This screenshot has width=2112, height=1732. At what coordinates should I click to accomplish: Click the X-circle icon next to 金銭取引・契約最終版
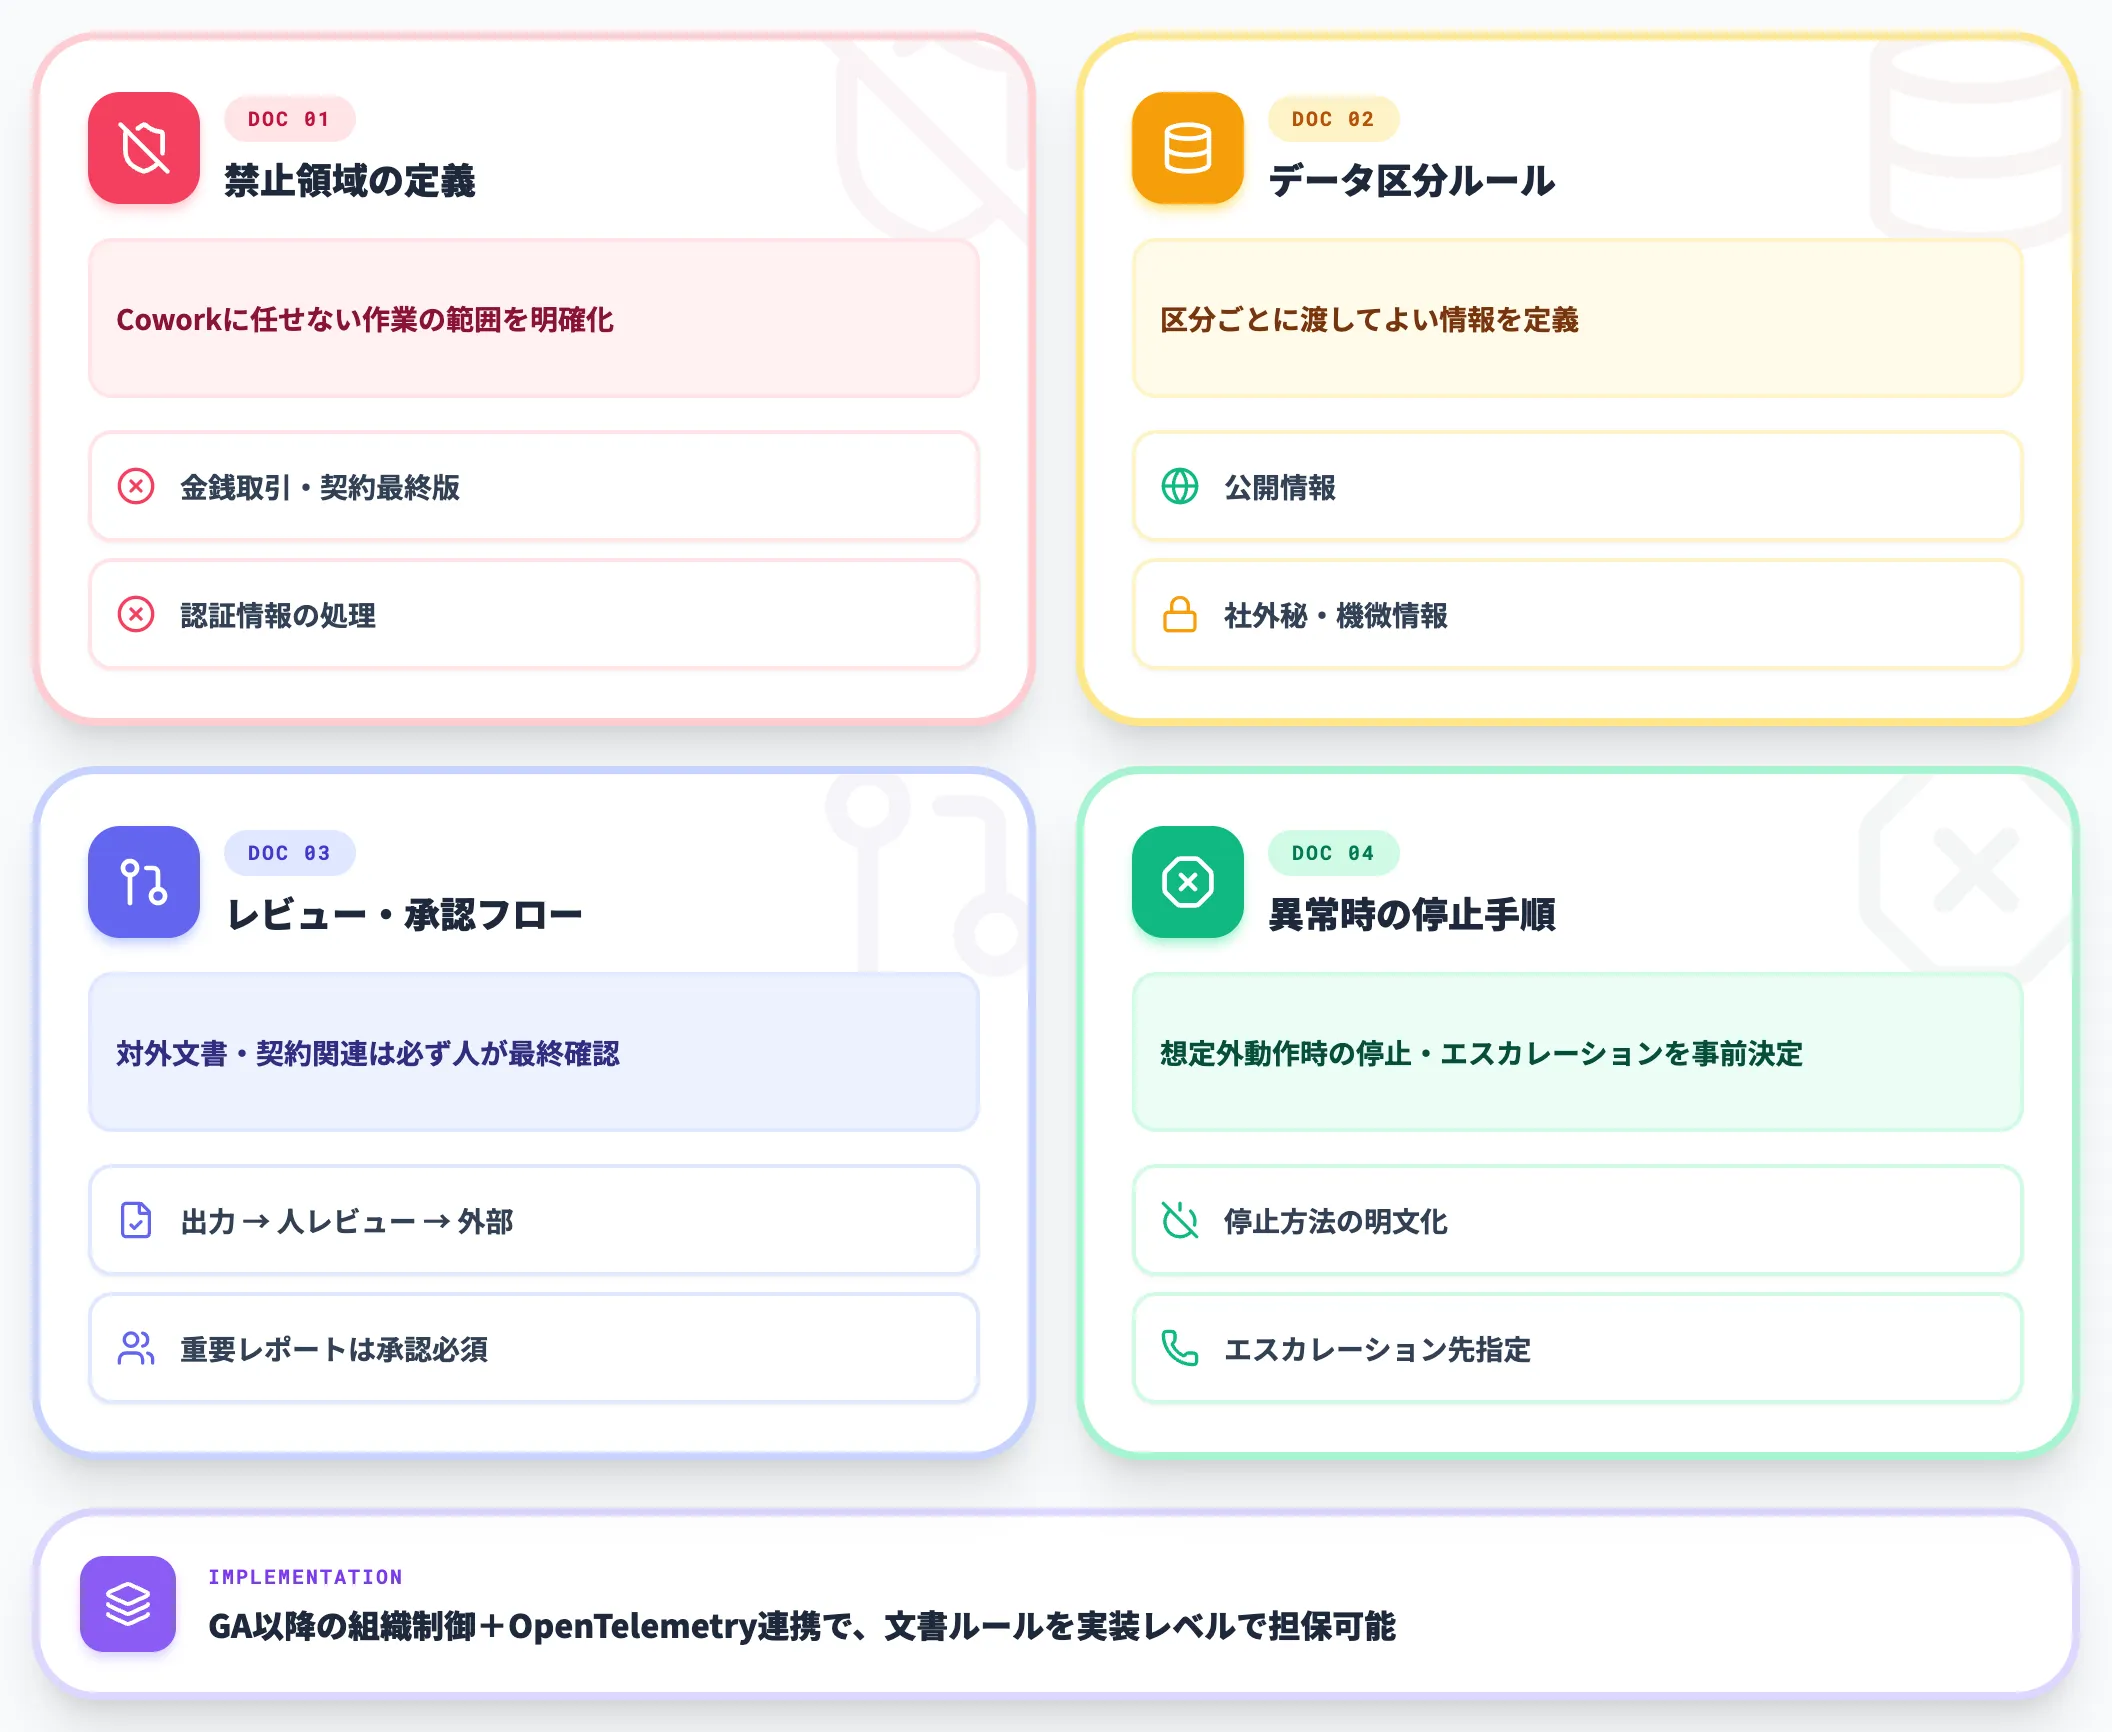[136, 487]
